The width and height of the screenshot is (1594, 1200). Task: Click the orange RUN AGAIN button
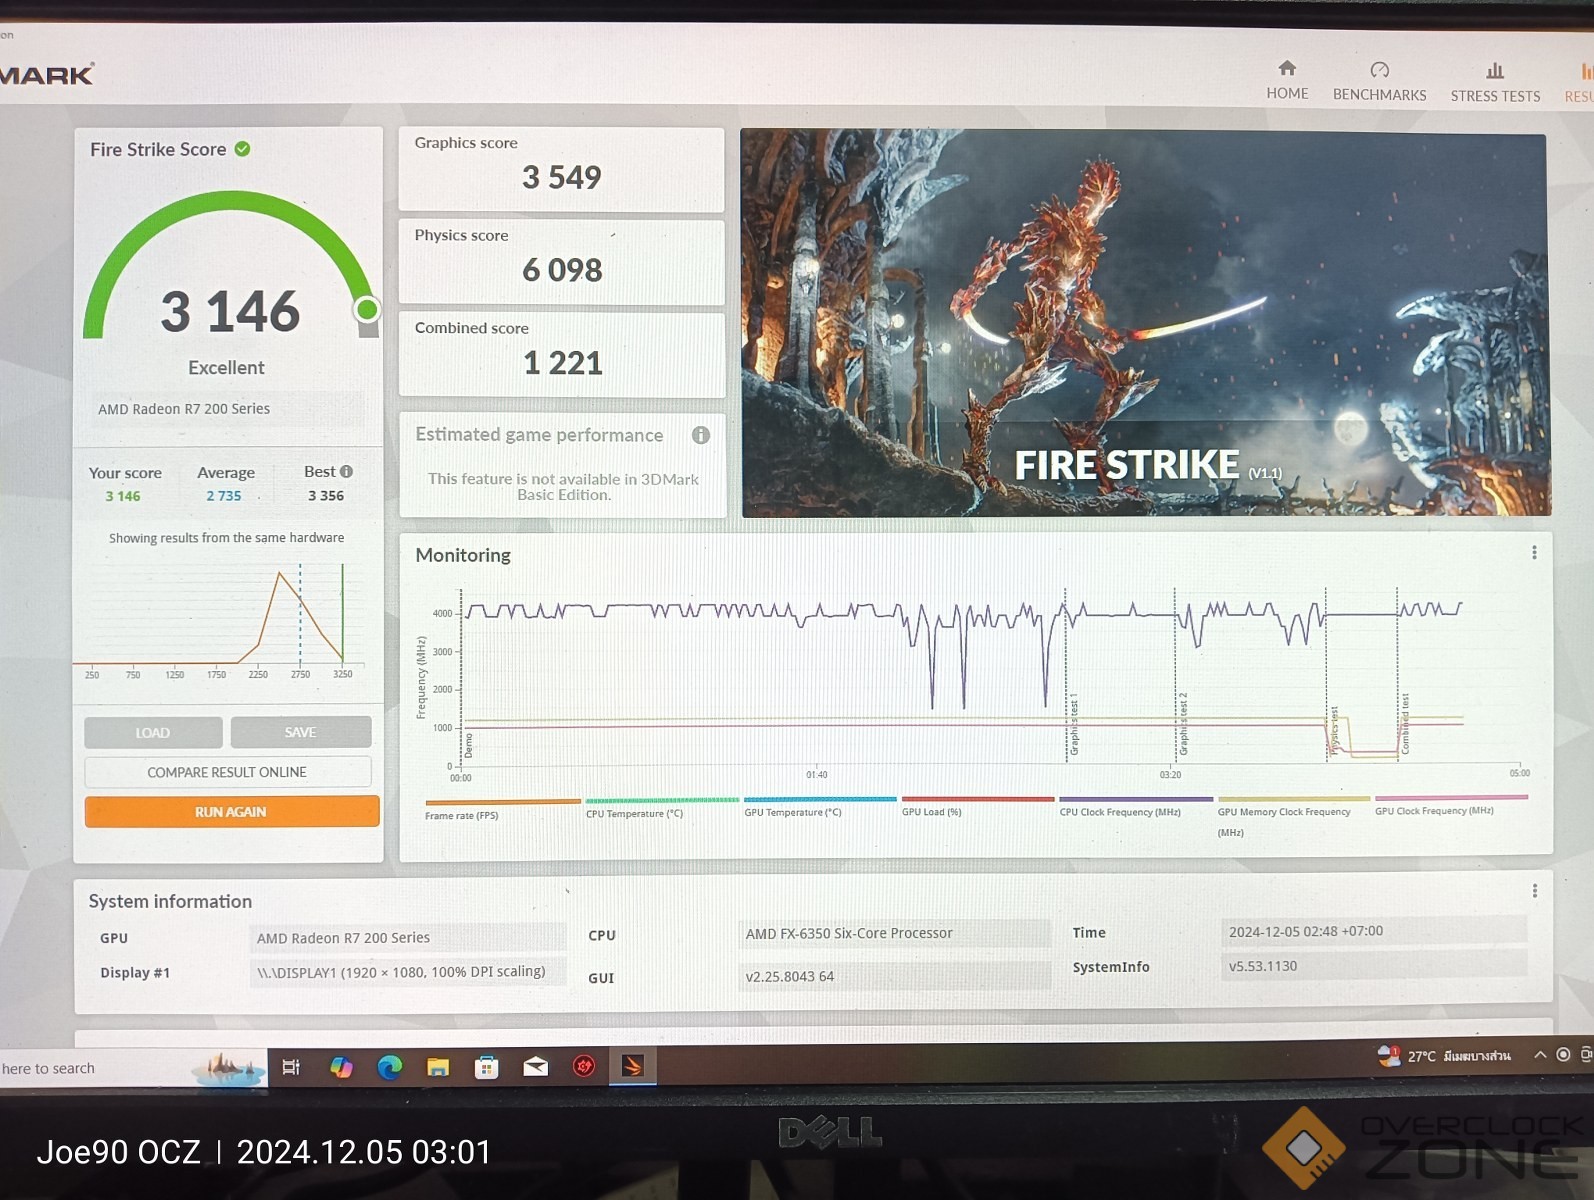(231, 812)
